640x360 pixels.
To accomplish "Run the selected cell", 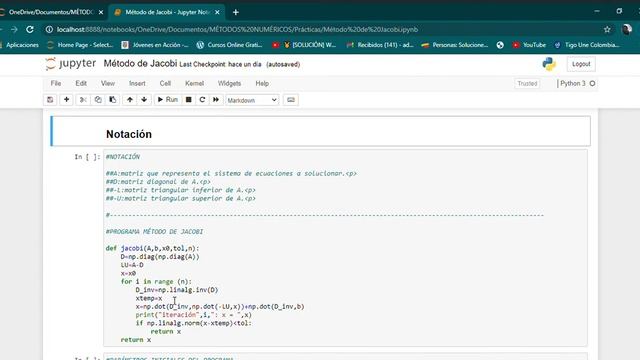I will tap(167, 100).
